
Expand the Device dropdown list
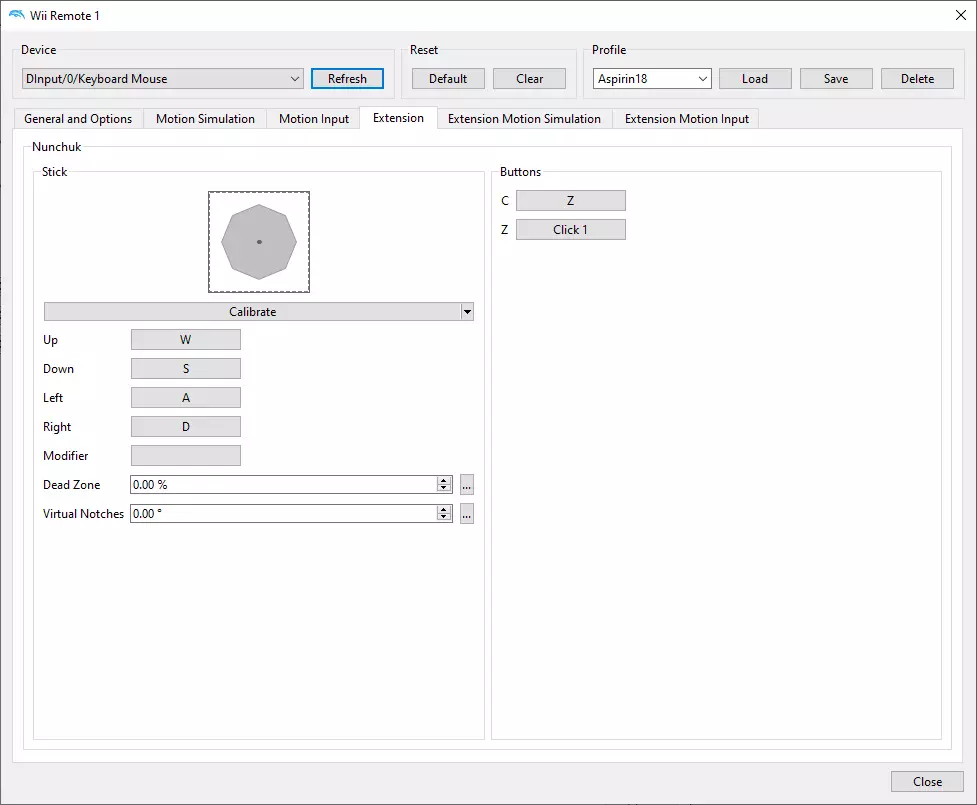pos(294,79)
